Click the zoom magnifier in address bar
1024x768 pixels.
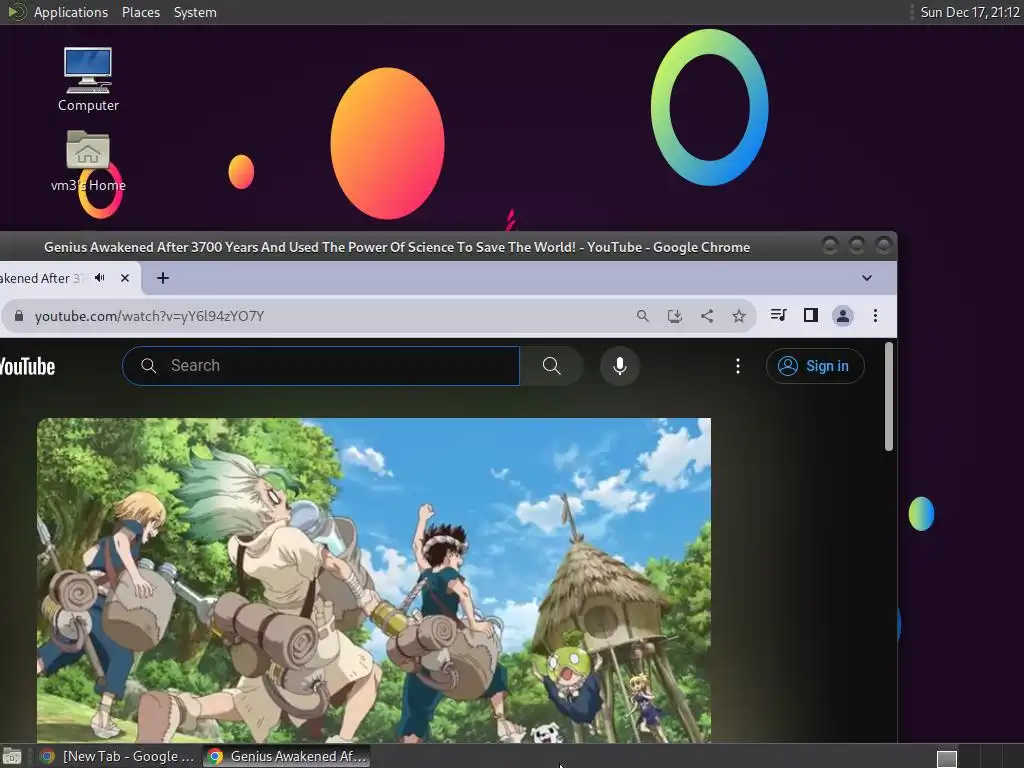click(643, 316)
